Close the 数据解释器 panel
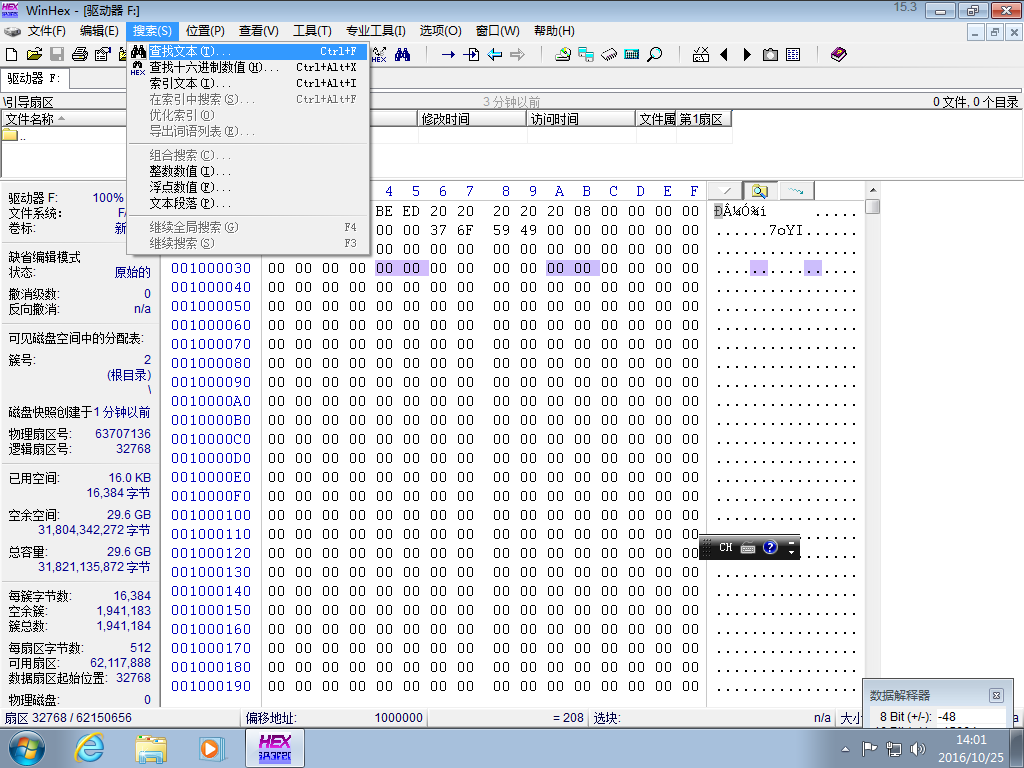This screenshot has height=768, width=1024. coord(996,695)
